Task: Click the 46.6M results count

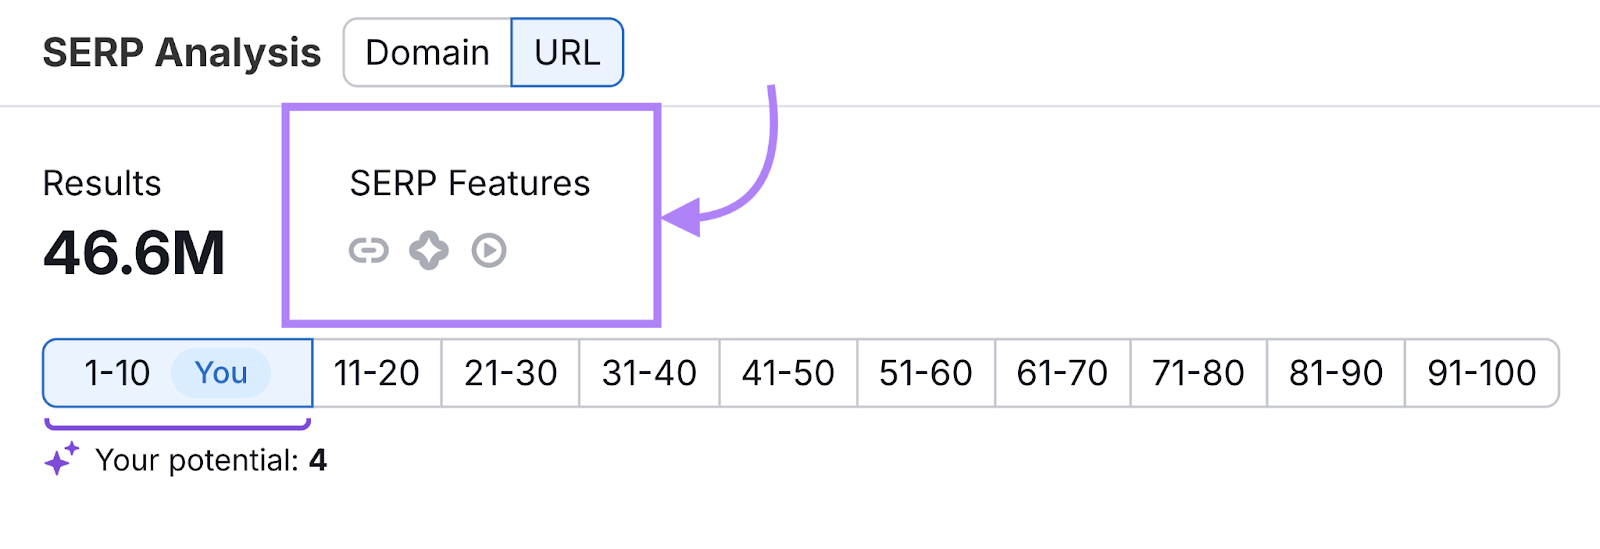Action: coord(134,253)
